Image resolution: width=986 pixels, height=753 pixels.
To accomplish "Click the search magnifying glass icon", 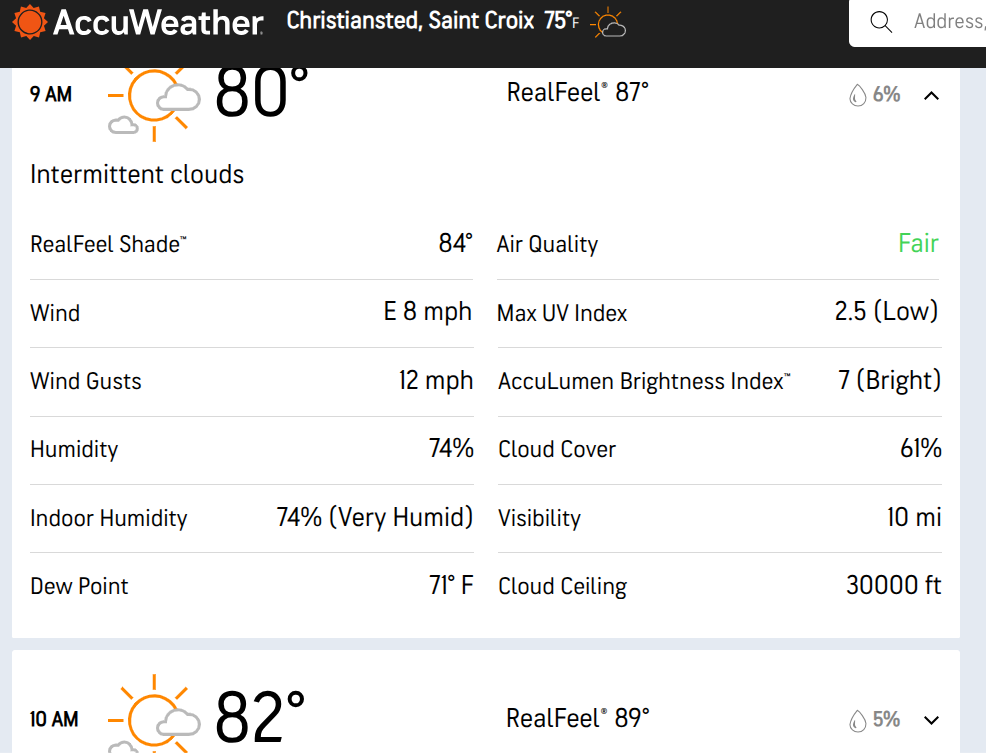I will [x=881, y=22].
